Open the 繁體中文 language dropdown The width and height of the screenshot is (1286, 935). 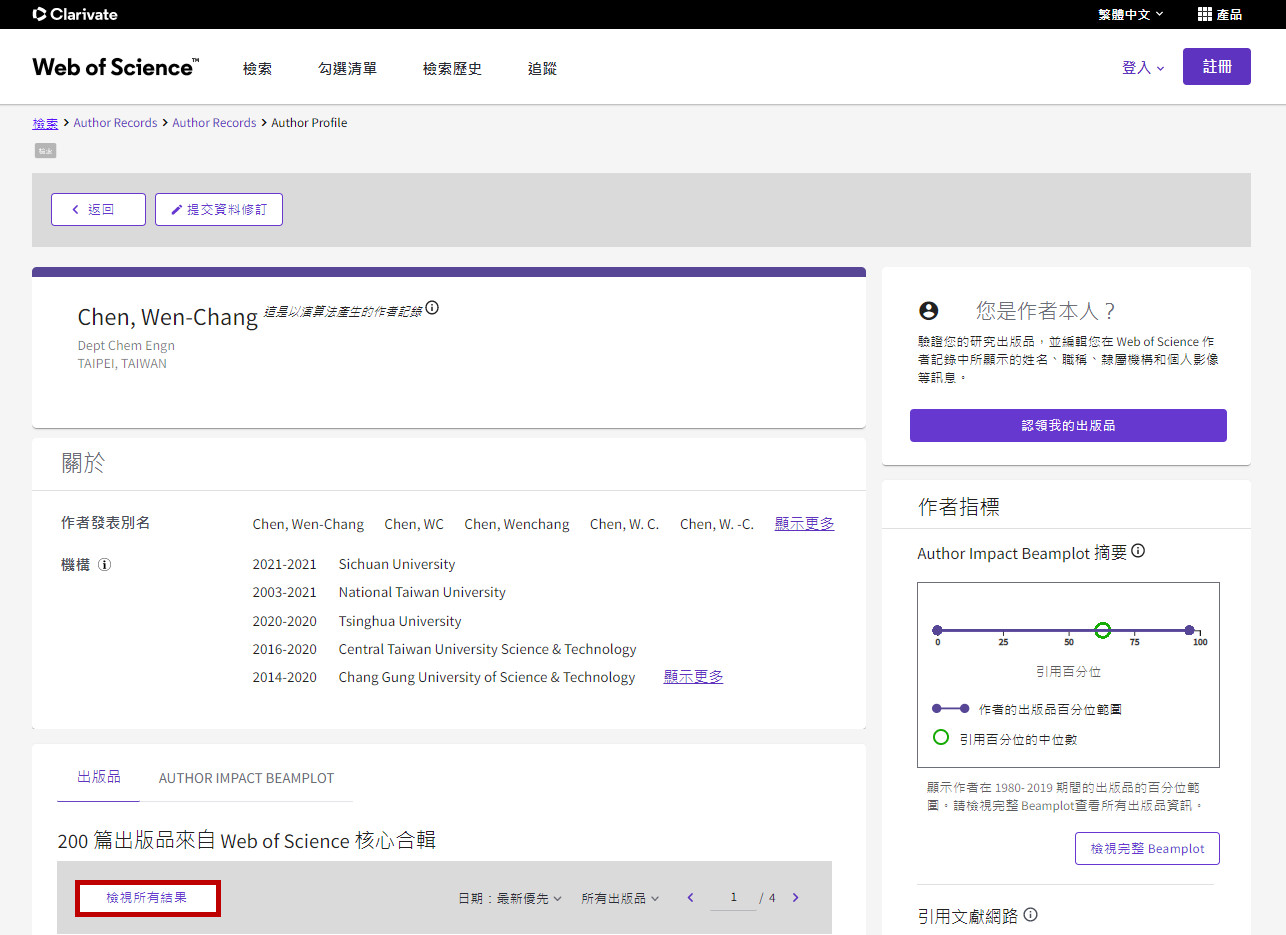coord(1131,14)
